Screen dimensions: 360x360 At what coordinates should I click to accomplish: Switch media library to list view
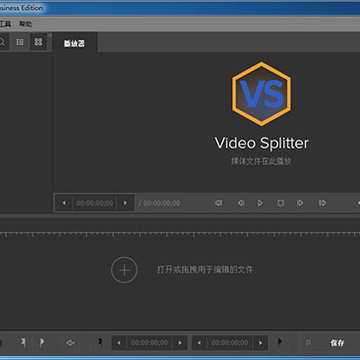click(x=20, y=42)
